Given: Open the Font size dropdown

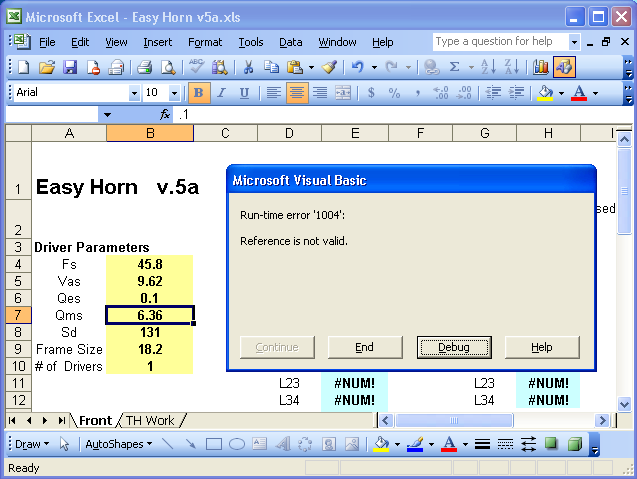Looking at the screenshot, I should tap(174, 93).
